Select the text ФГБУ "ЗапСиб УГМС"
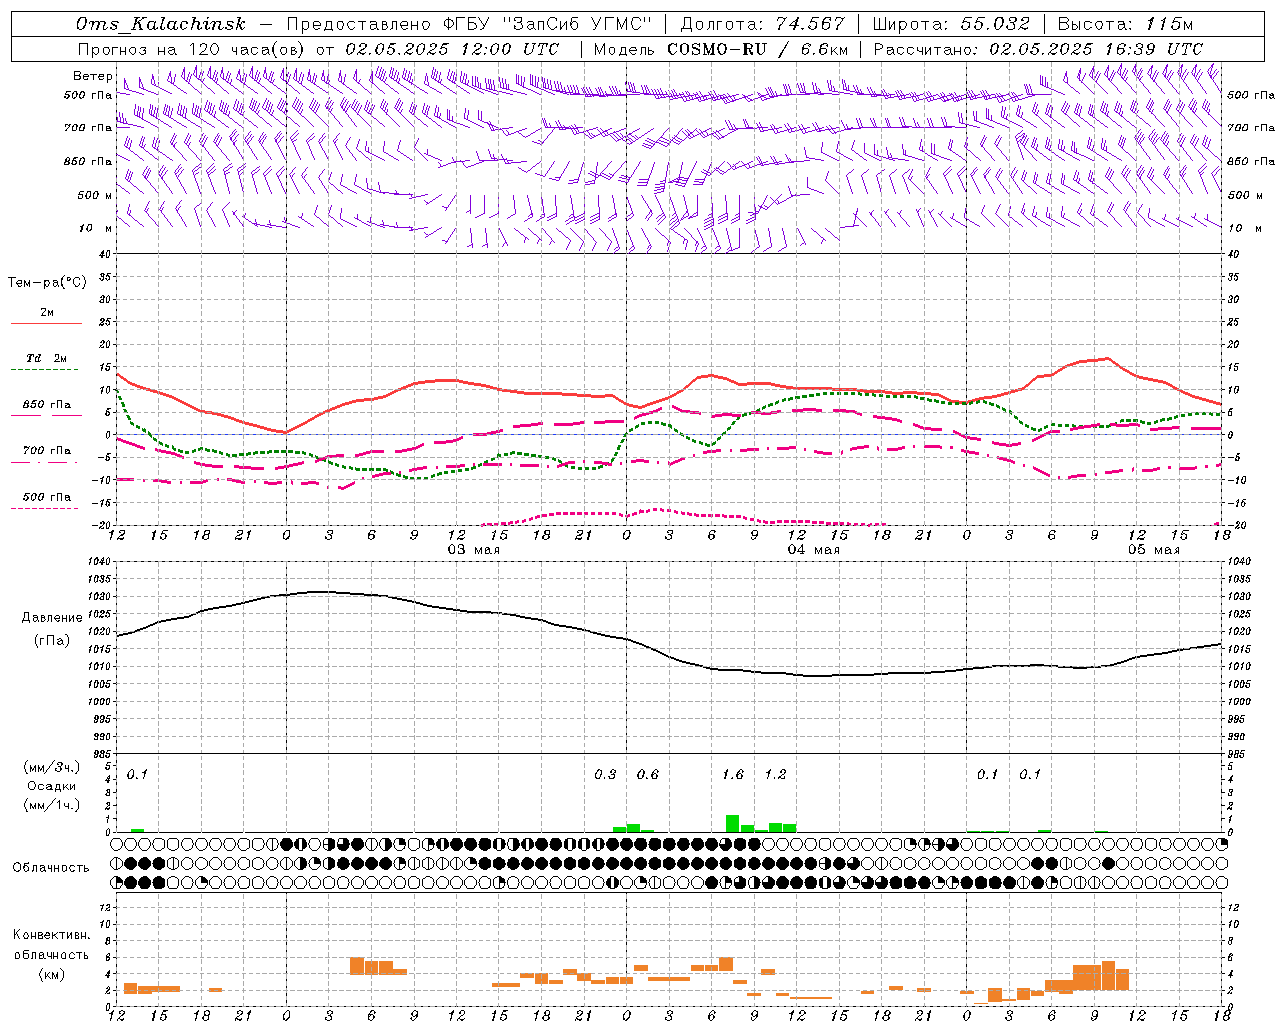1280x1024 pixels. coord(547,24)
